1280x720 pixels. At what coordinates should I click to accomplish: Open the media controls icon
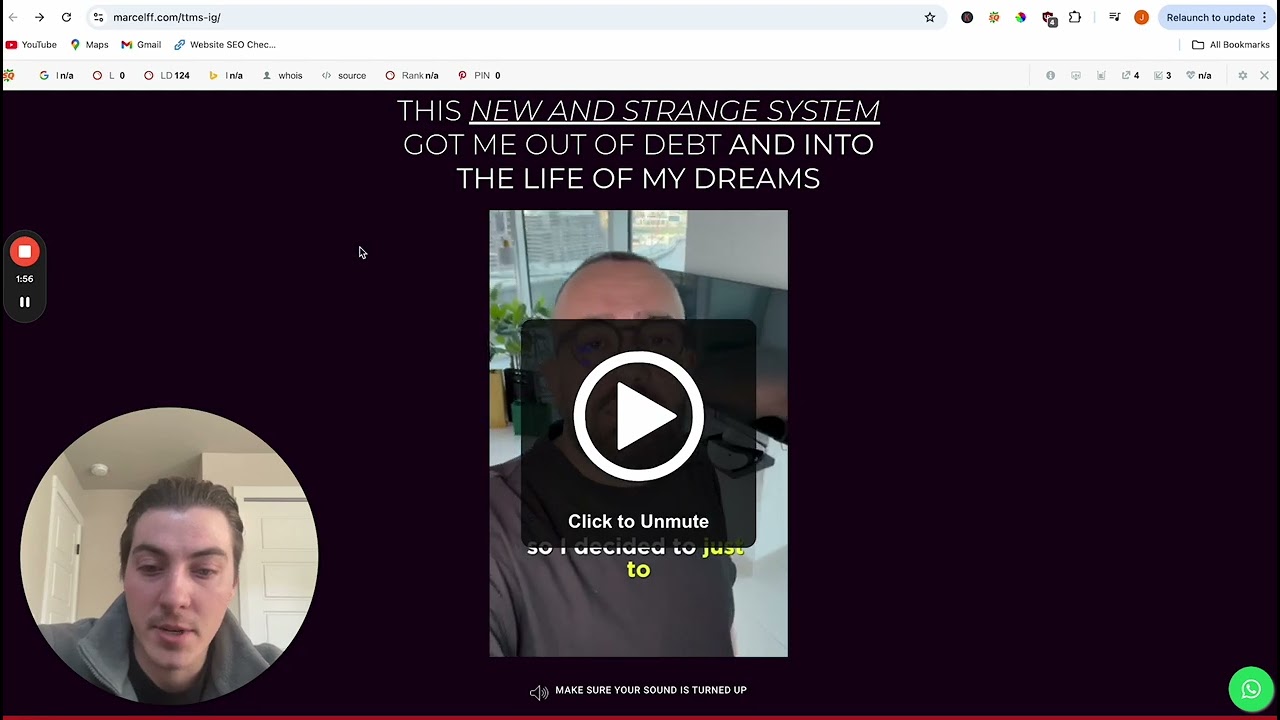(1115, 17)
